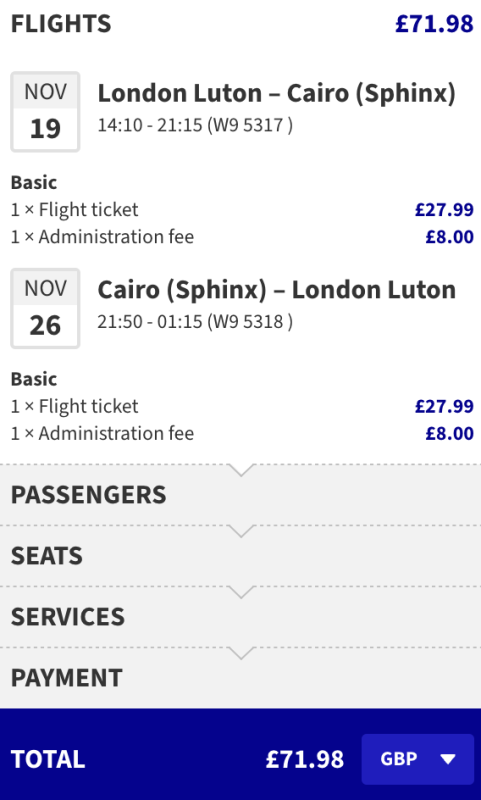Click the chevron above Passengers
Image resolution: width=481 pixels, height=800 pixels.
(x=241, y=470)
